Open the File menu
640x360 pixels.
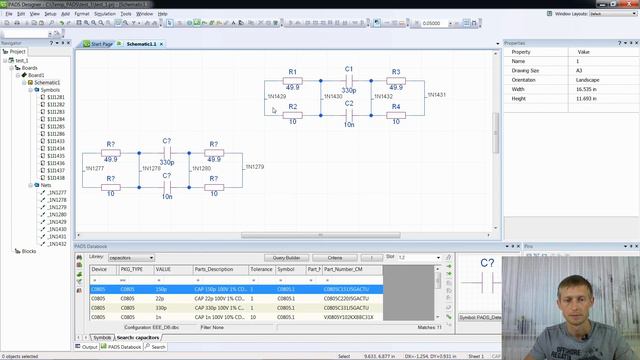click(x=9, y=14)
